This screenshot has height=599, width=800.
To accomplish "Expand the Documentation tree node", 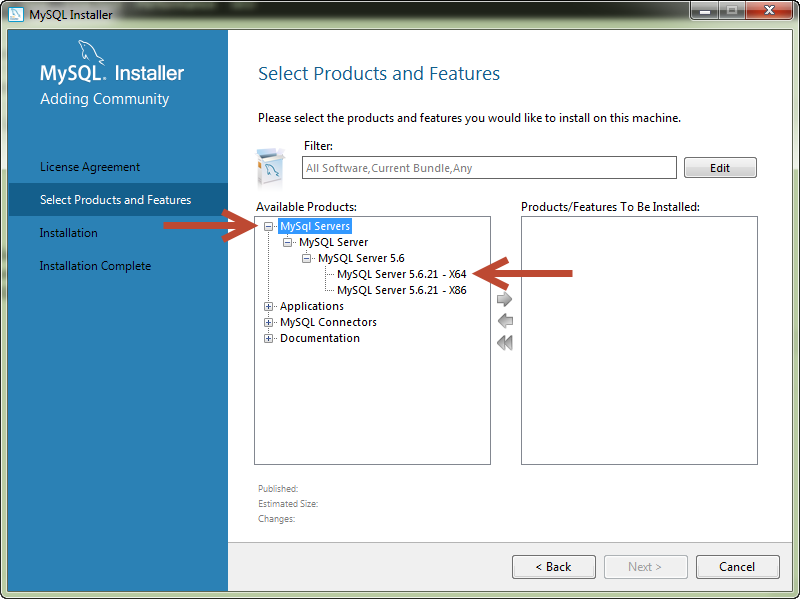I will [x=268, y=338].
